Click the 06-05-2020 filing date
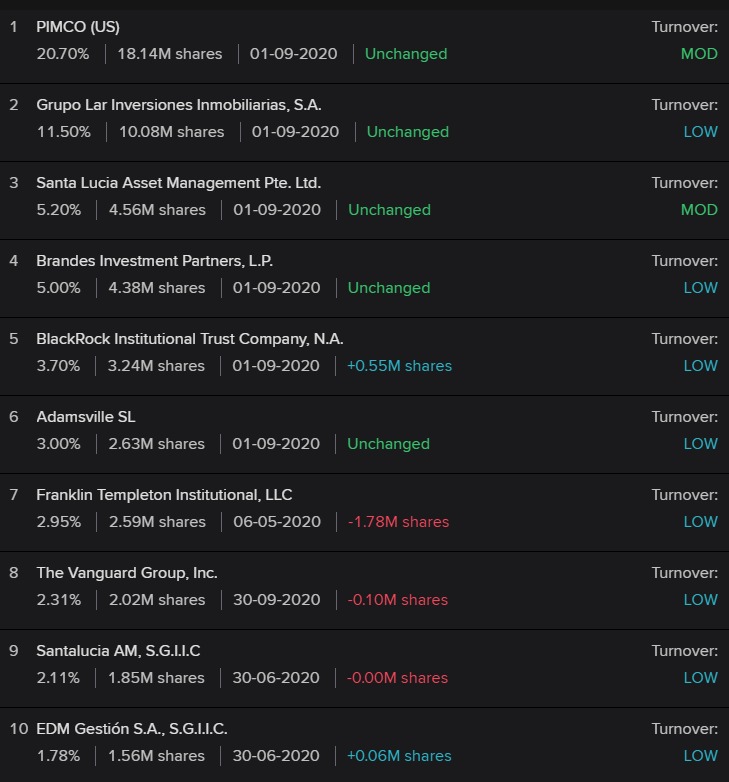The height and width of the screenshot is (782, 729). (277, 522)
